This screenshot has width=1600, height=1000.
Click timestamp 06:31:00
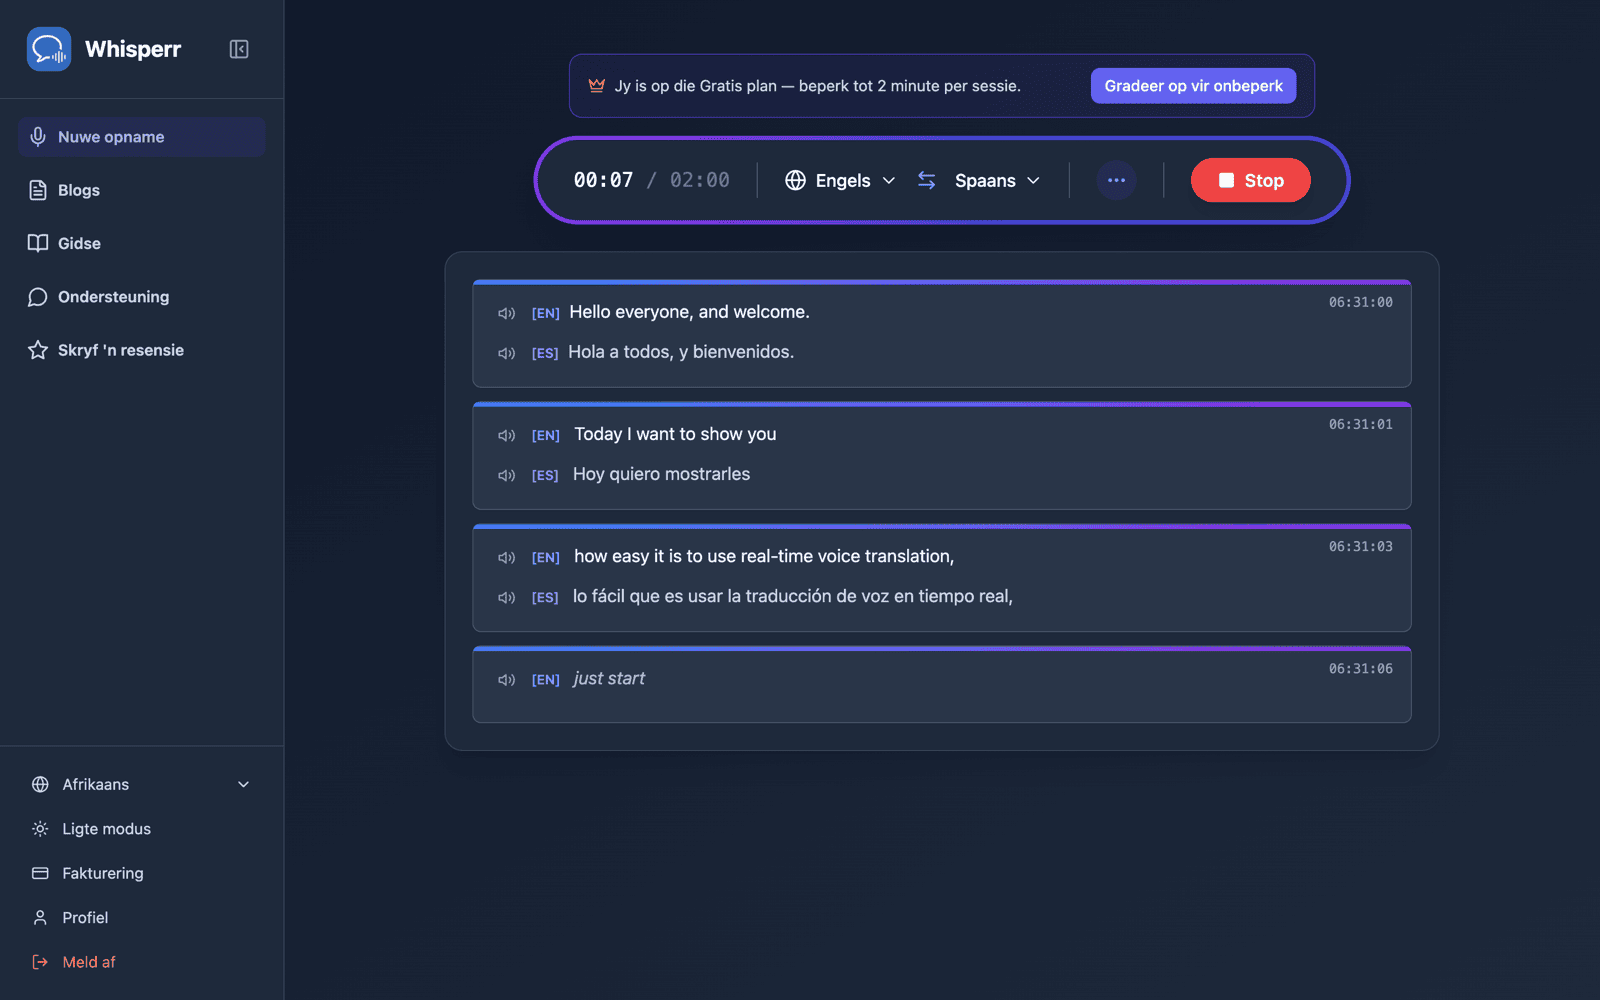pos(1360,302)
